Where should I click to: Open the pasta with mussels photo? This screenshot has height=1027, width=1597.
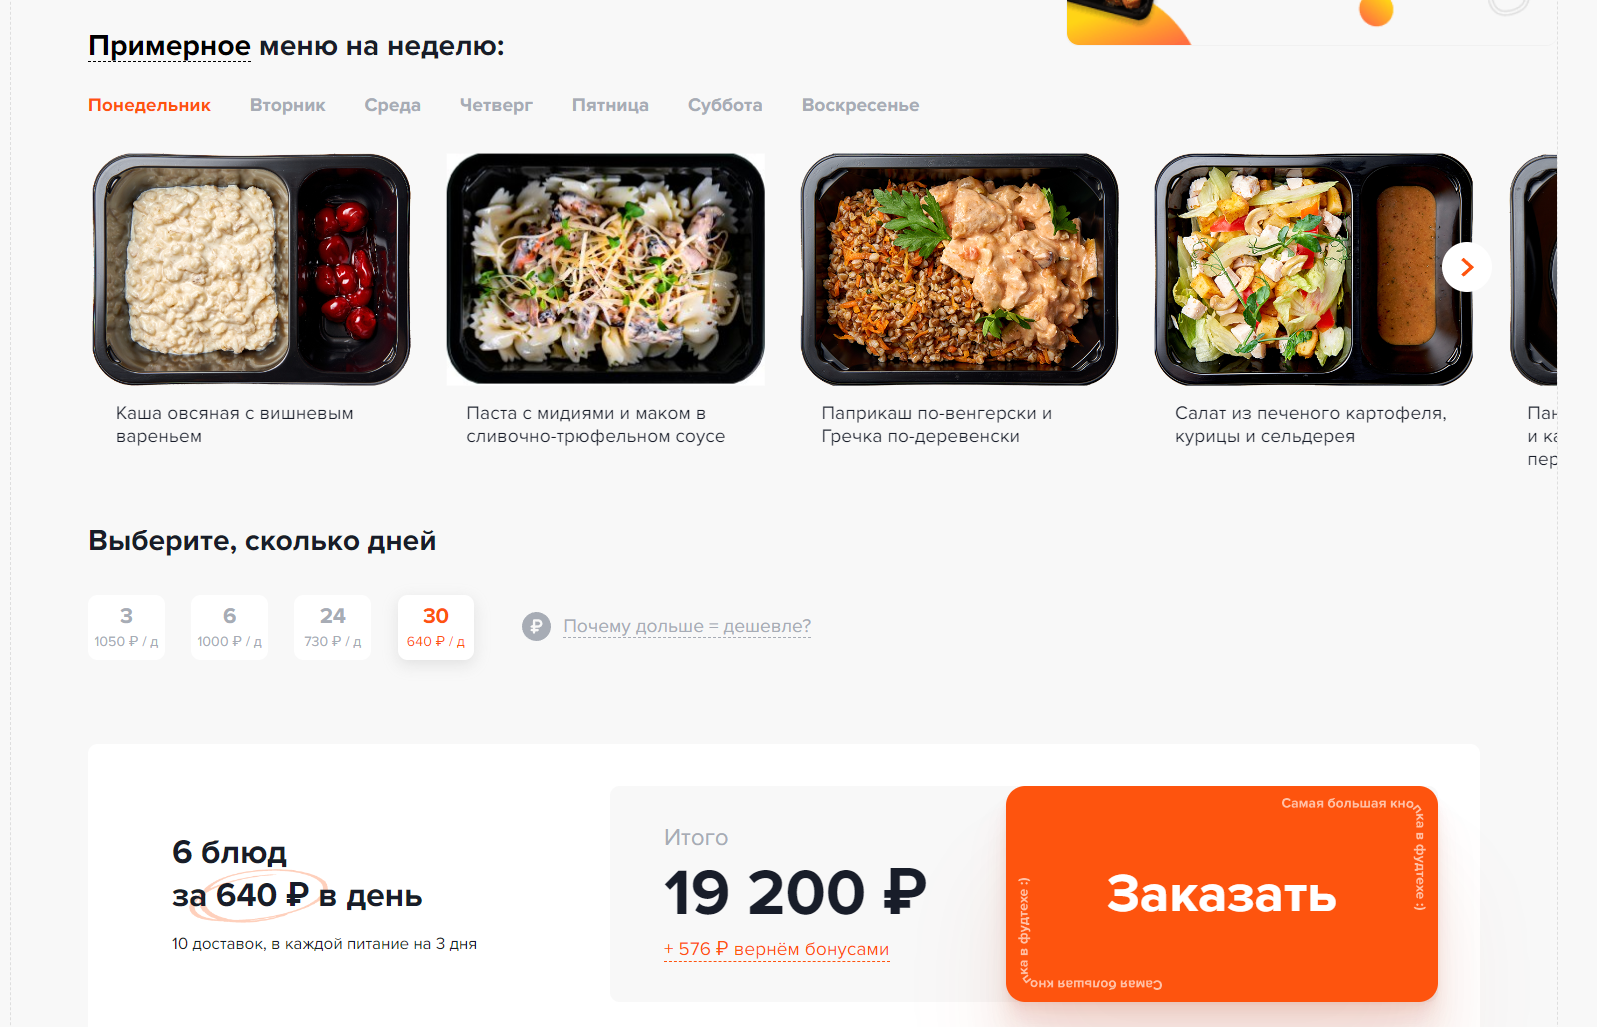click(605, 269)
